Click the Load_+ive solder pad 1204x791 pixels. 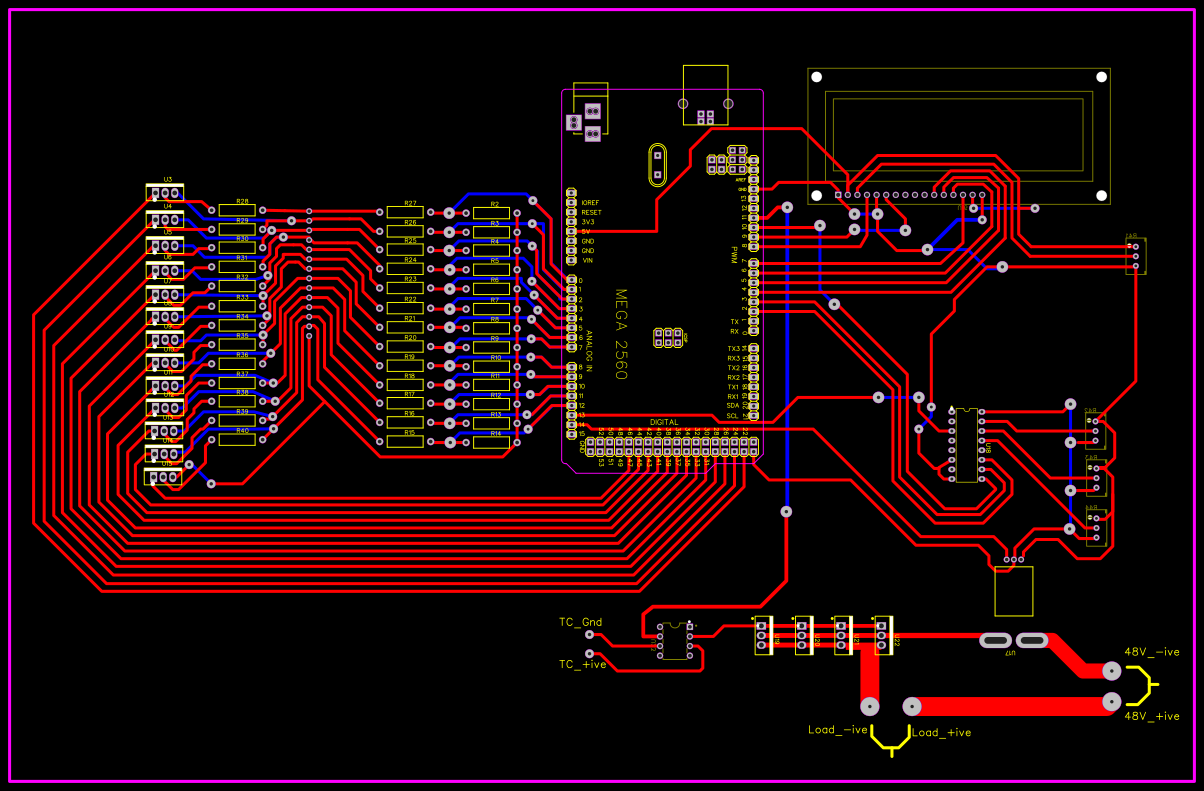pyautogui.click(x=911, y=706)
